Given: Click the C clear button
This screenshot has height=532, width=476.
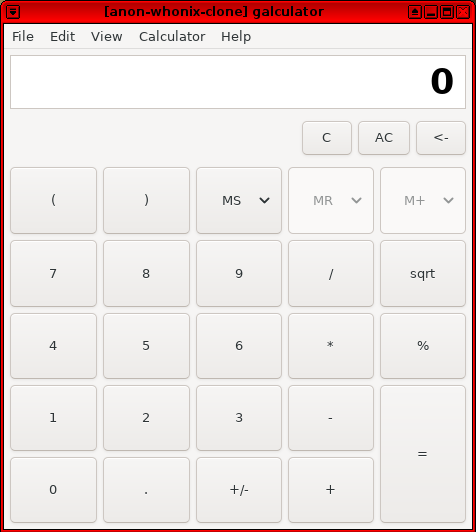Looking at the screenshot, I should pos(327,138).
